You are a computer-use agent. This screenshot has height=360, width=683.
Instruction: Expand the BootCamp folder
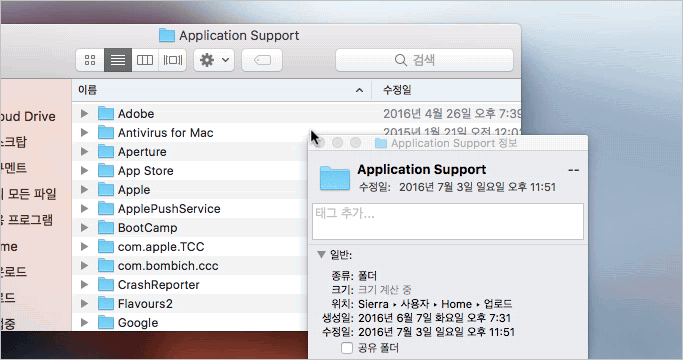[x=85, y=228]
